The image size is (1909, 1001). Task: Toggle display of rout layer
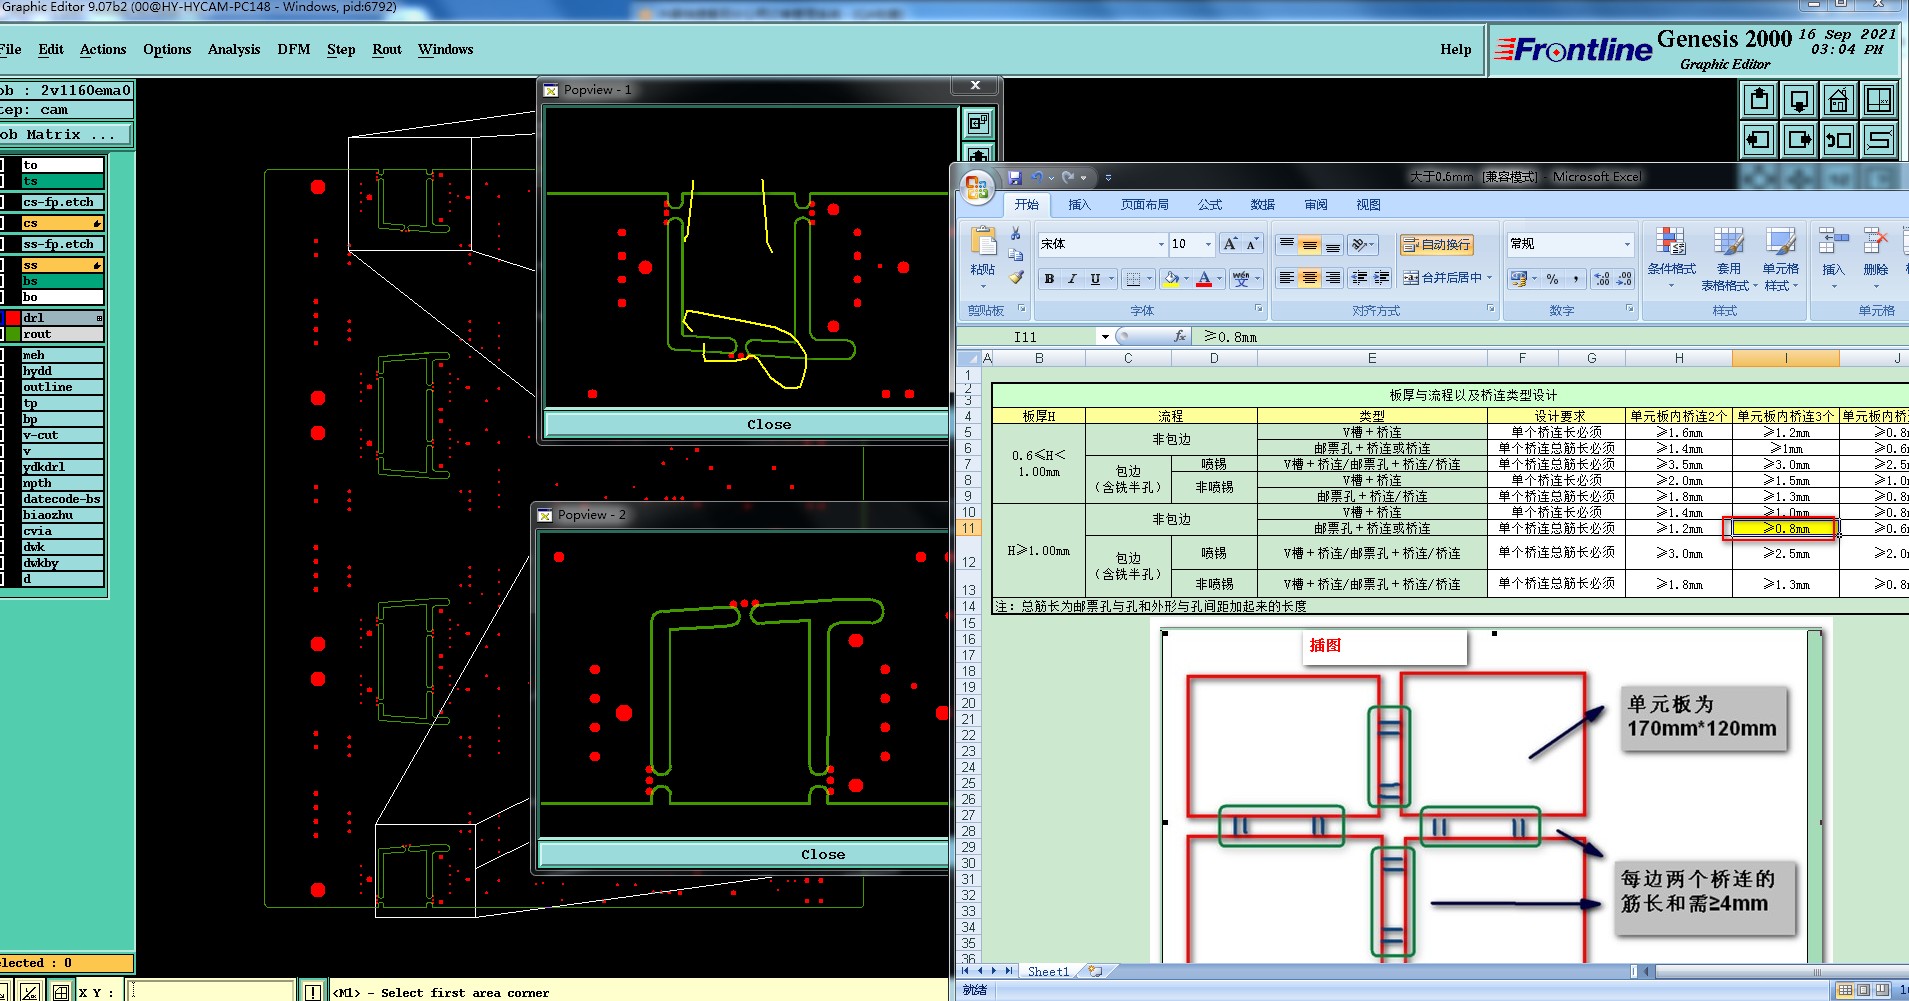[x=2, y=334]
